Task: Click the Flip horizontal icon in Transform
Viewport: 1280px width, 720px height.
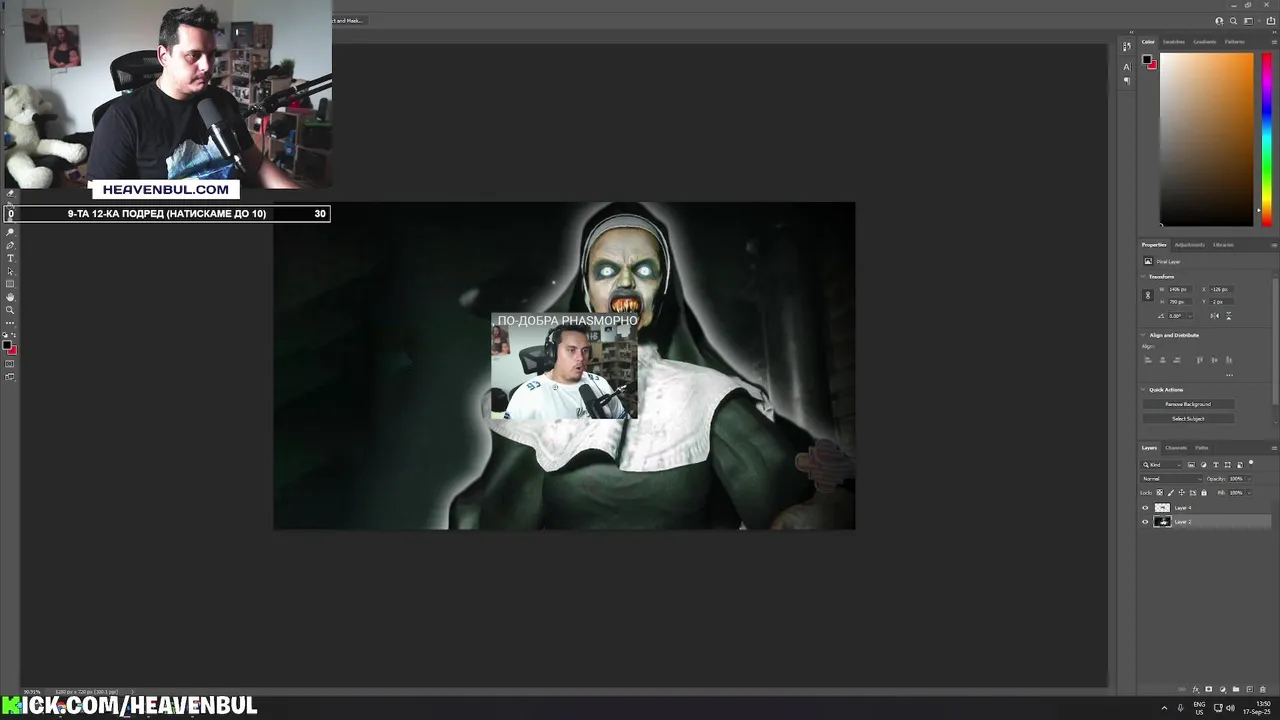Action: [1214, 316]
